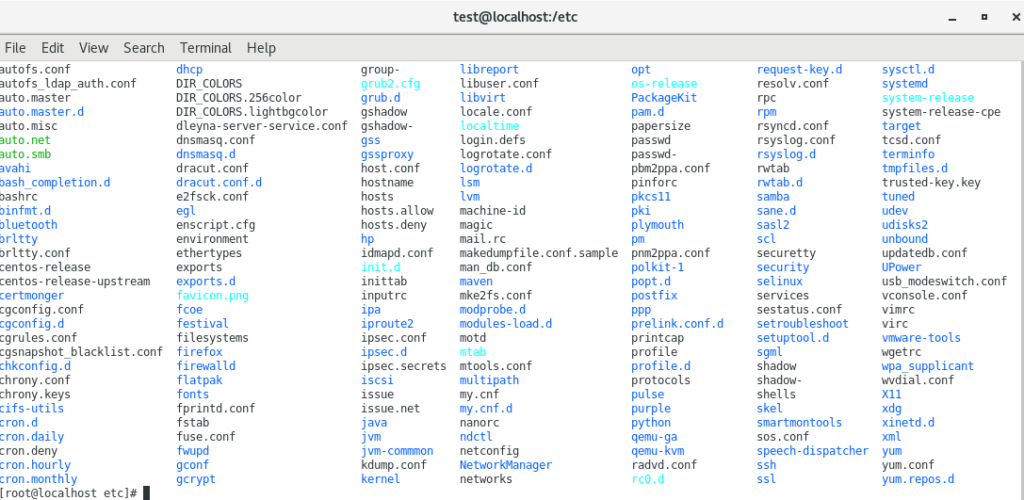Maximize the terminal window
Viewport: 1024px width, 500px height.
point(984,17)
